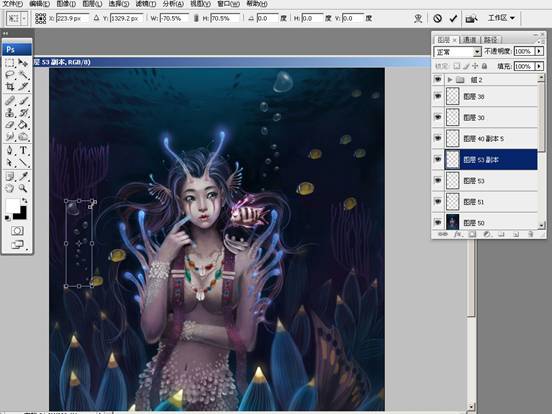Select the Lasso tool

(x=10, y=75)
